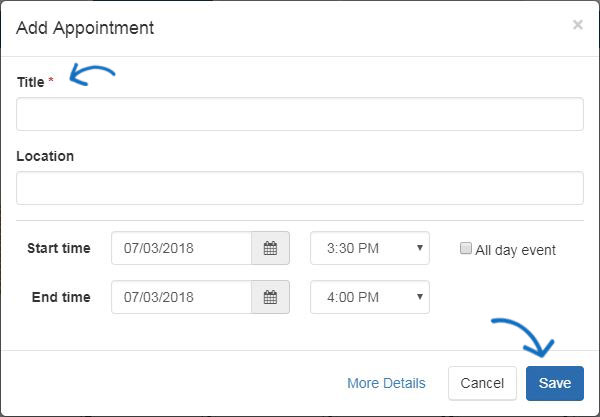Click the 'Add Appointment' dialog heading
Screen dimensions: 600x417
point(85,28)
